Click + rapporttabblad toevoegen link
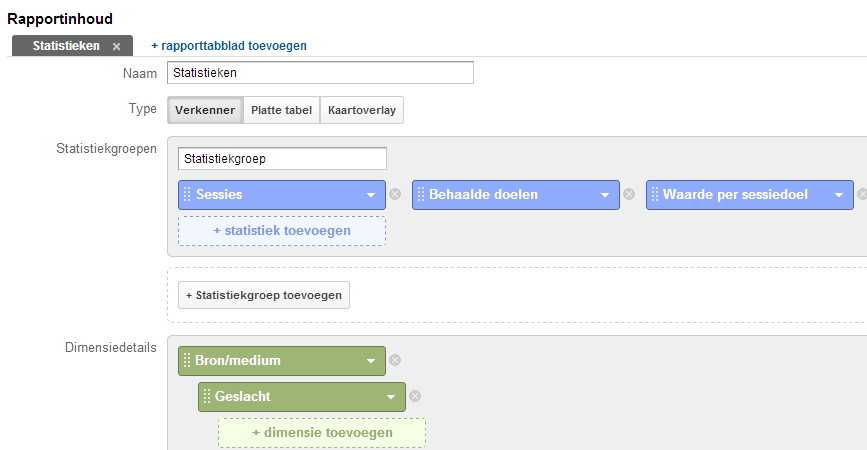Viewport: 867px width, 450px height. tap(229, 46)
